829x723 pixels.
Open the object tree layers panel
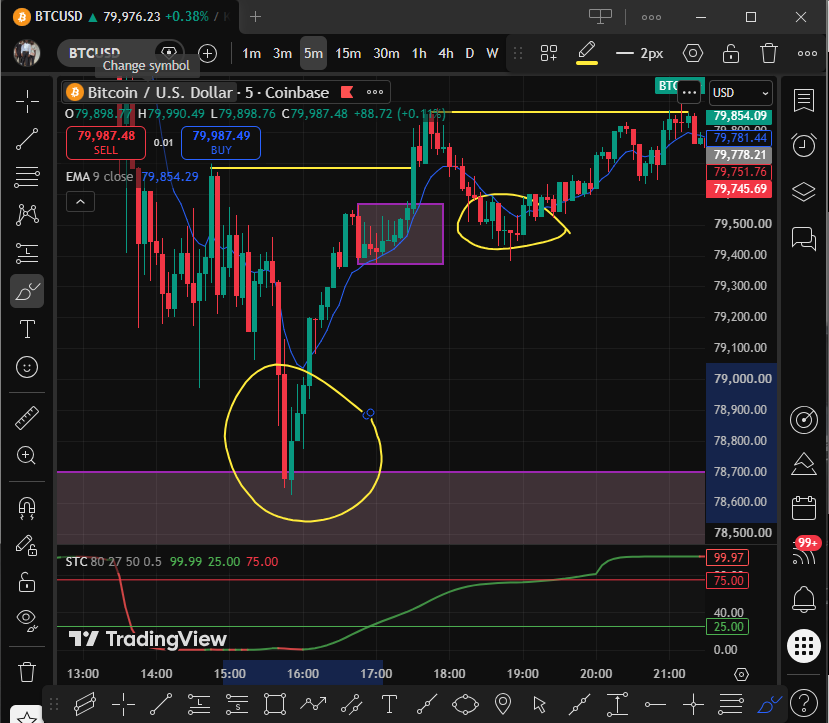pyautogui.click(x=804, y=191)
